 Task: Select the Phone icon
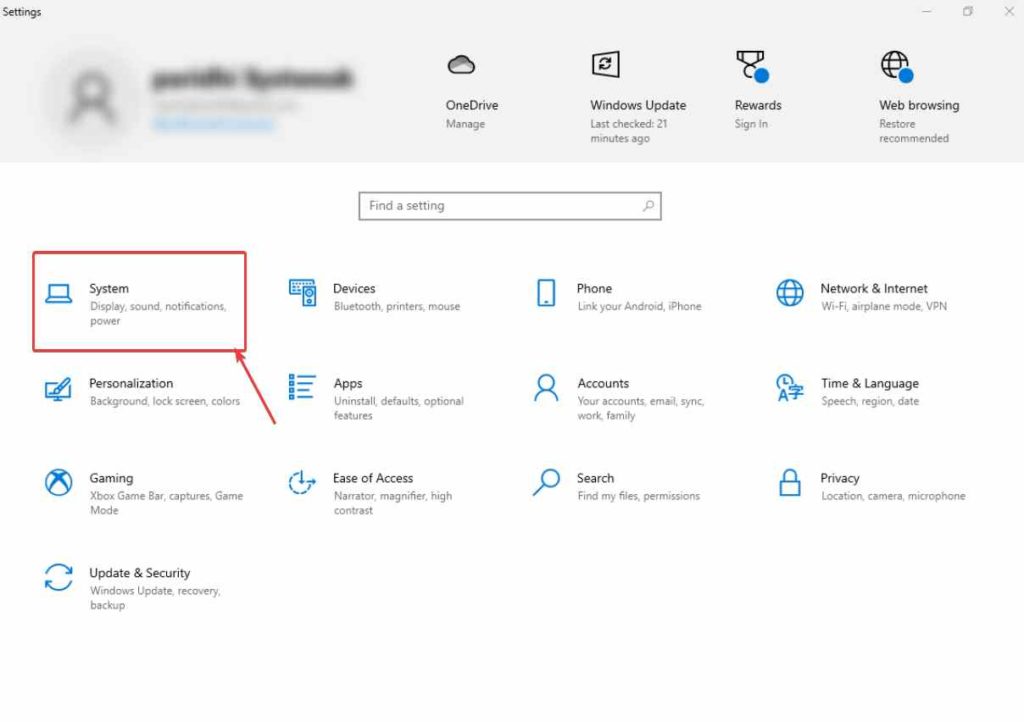coord(546,293)
